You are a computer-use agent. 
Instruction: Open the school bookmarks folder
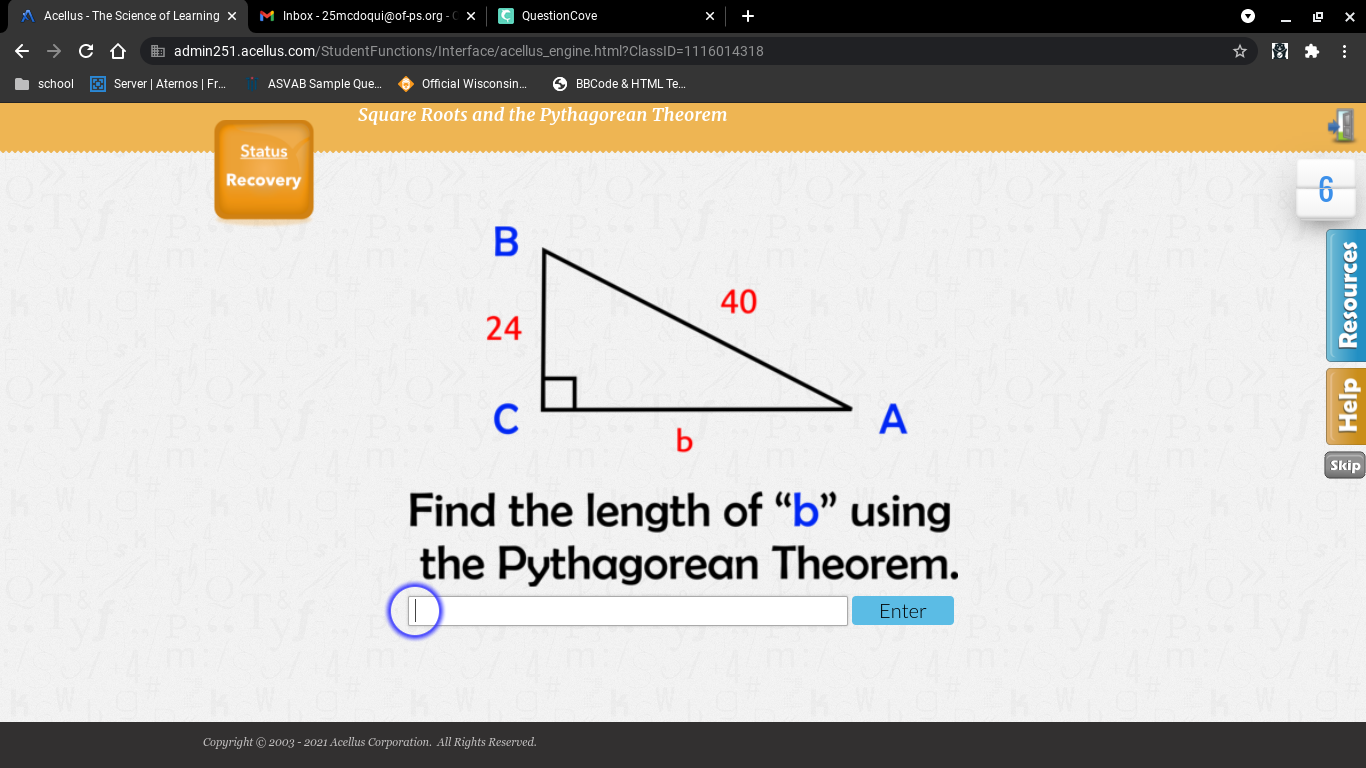45,84
